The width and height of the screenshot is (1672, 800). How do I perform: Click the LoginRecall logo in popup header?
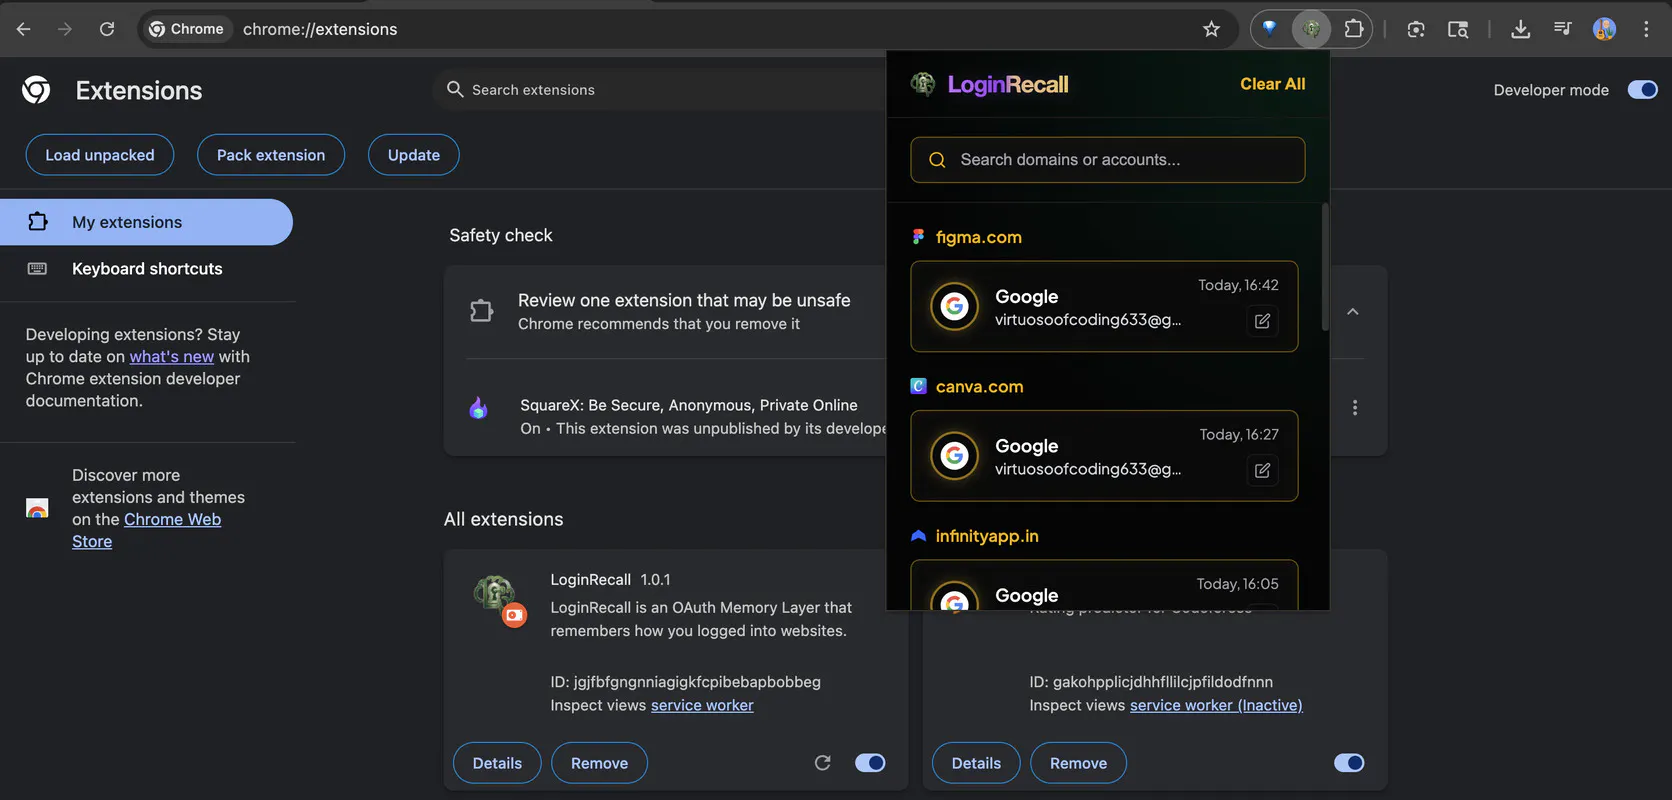[x=923, y=84]
